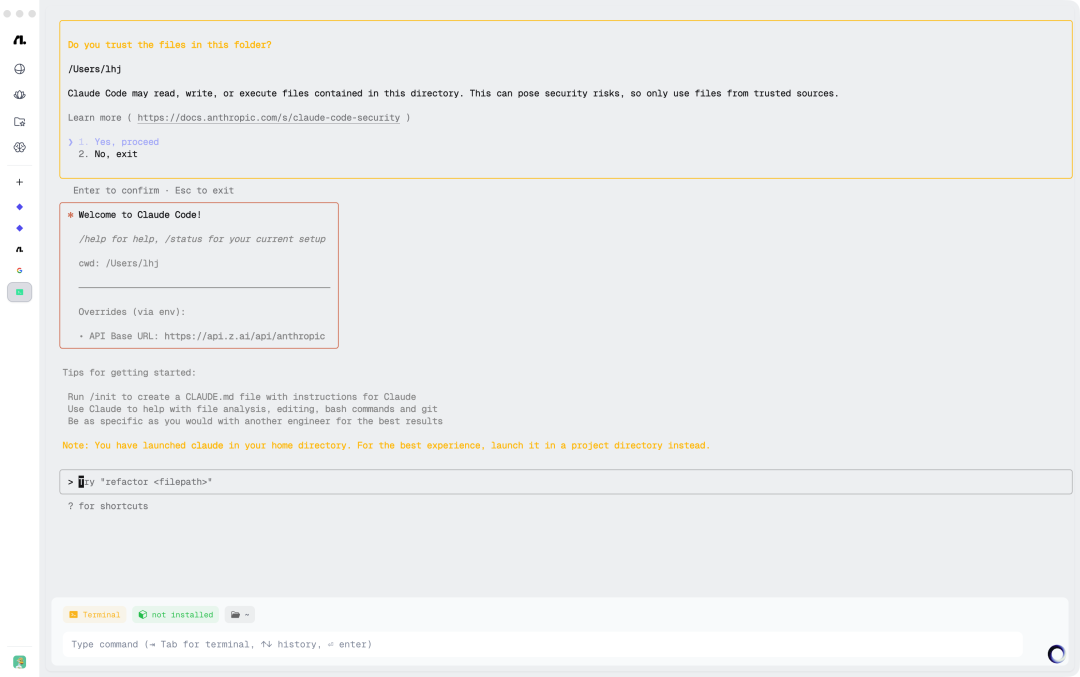
Task: Focus the "Type command" input field
Action: pyautogui.click(x=540, y=644)
